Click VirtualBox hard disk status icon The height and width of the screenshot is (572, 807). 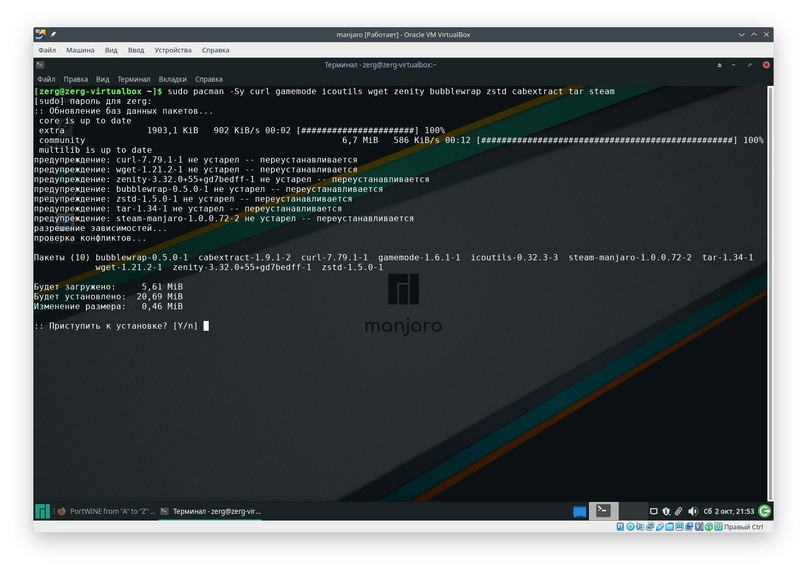coord(620,527)
